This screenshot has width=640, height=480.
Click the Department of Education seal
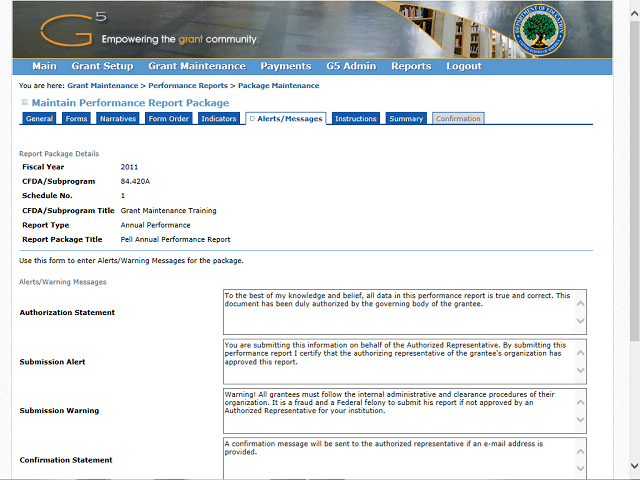point(539,30)
